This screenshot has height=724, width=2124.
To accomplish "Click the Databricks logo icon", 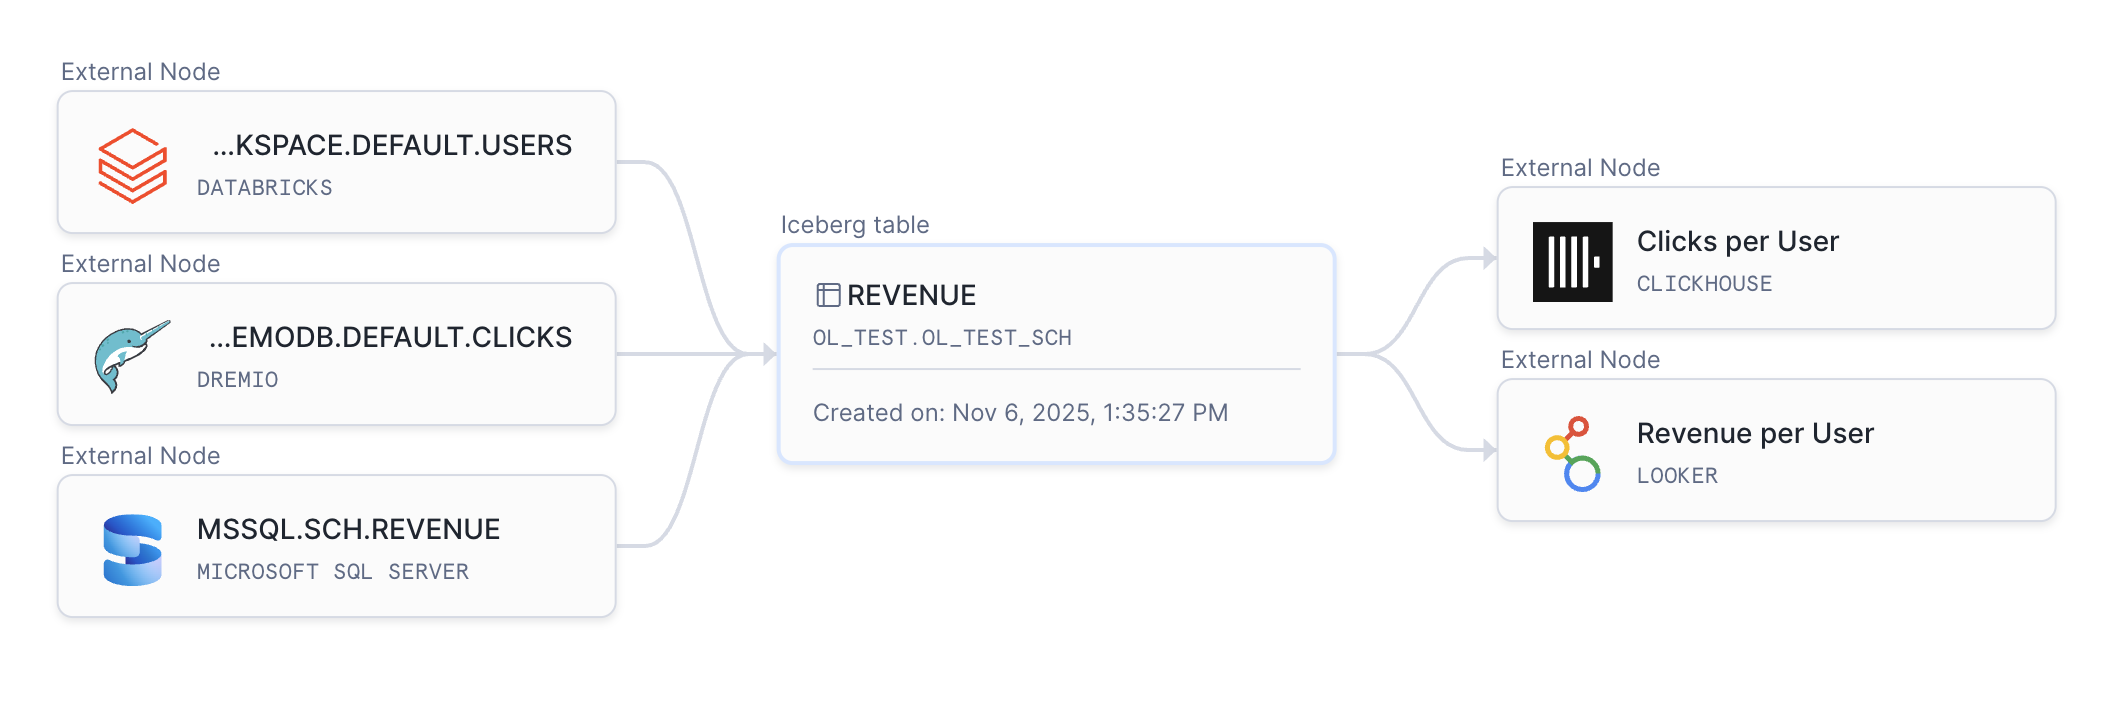I will (x=132, y=165).
